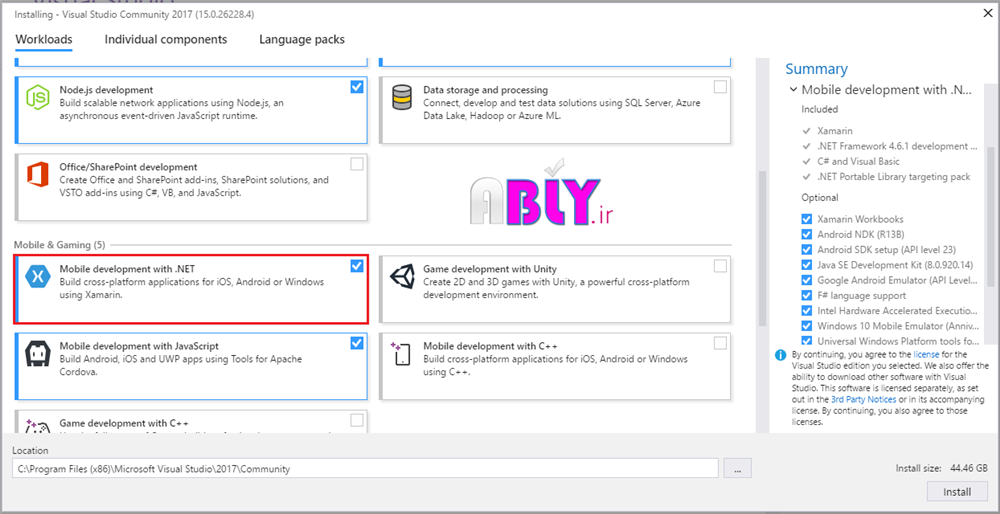Check Game development with Unity workload
Screen dimensions: 1000x514
(720, 267)
